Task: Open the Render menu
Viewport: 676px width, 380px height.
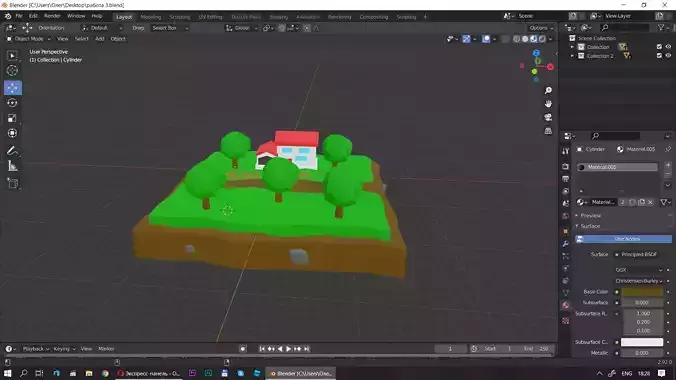Action: pos(52,16)
